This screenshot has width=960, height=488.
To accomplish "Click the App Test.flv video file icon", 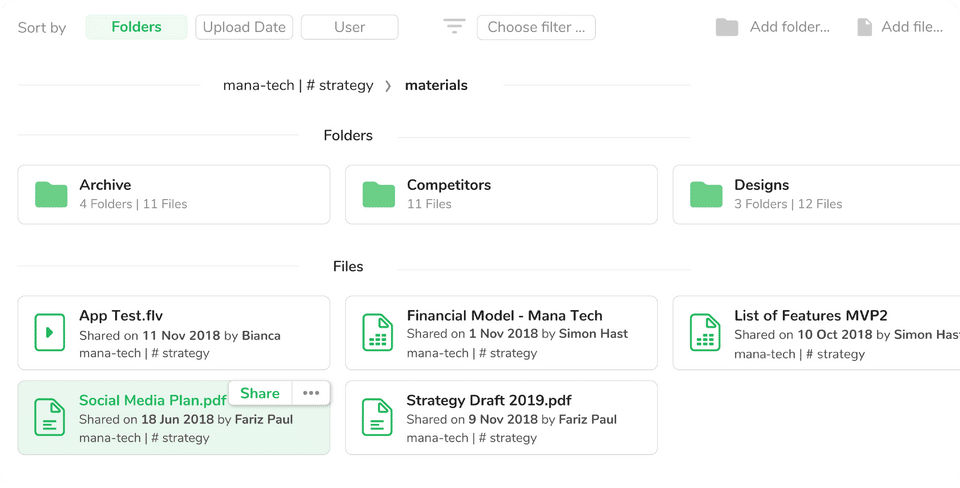I will (50, 332).
